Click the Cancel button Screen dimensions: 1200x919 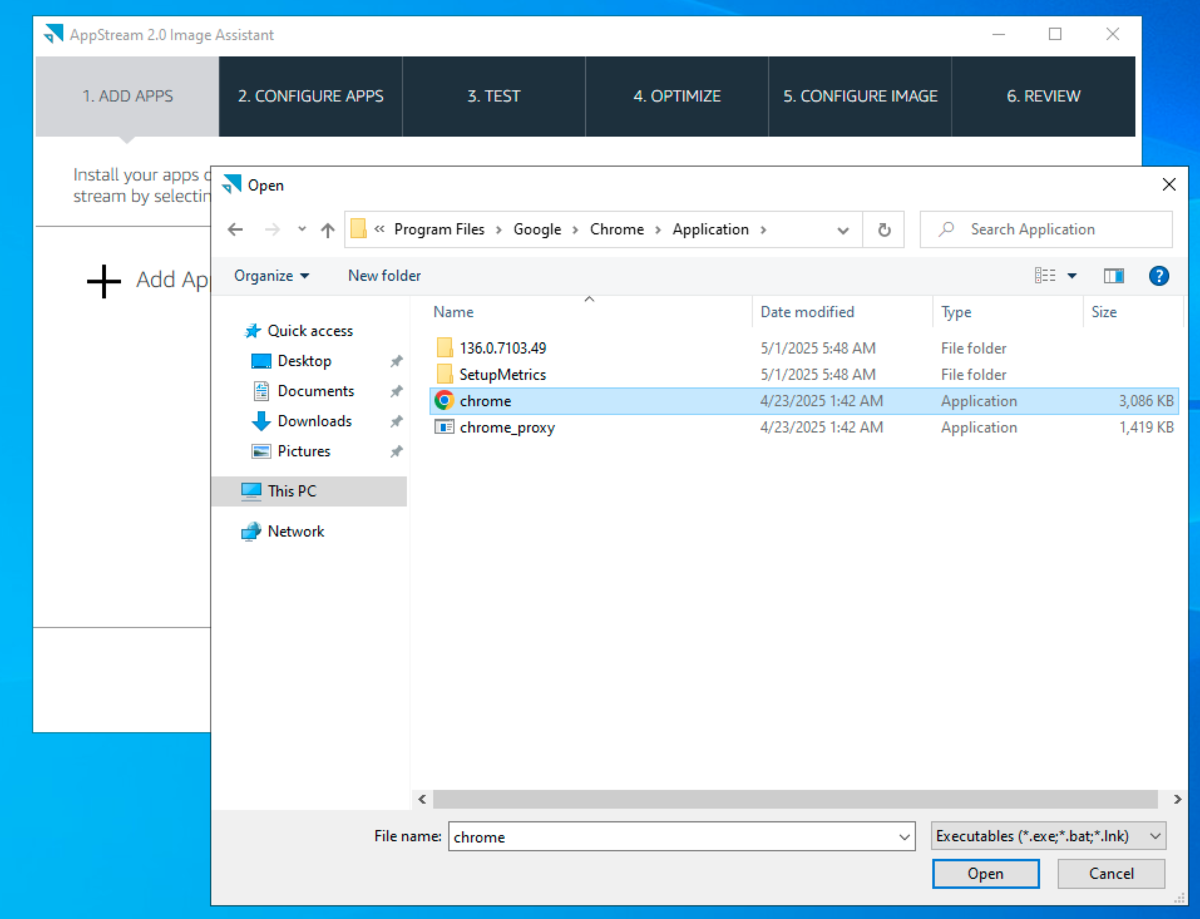[x=1111, y=873]
